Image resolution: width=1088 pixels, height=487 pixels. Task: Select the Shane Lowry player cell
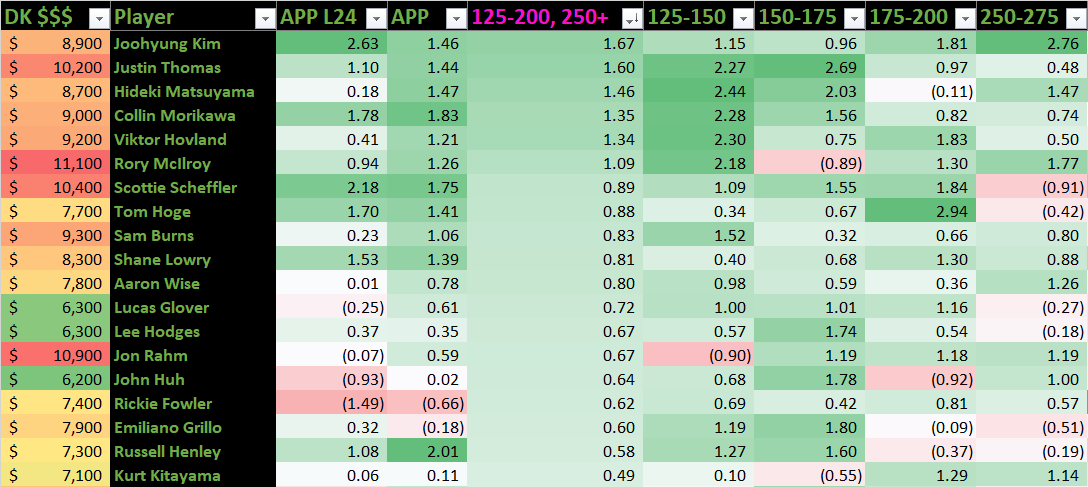coord(193,259)
